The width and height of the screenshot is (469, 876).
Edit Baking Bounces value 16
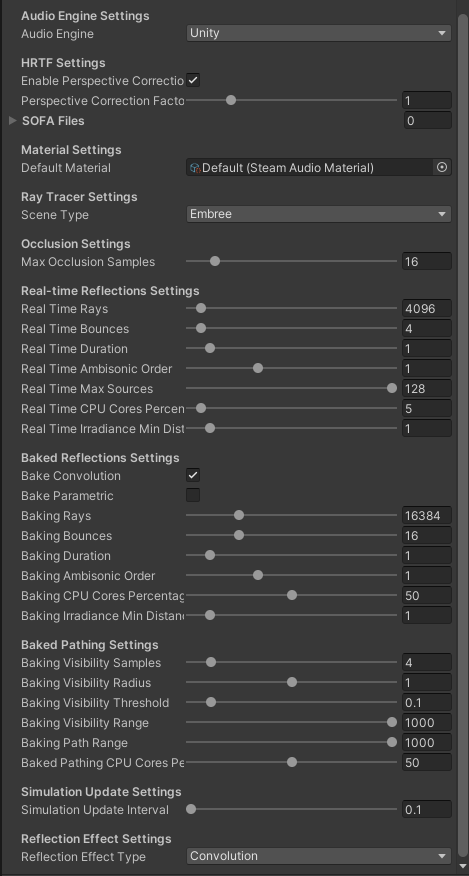[427, 536]
